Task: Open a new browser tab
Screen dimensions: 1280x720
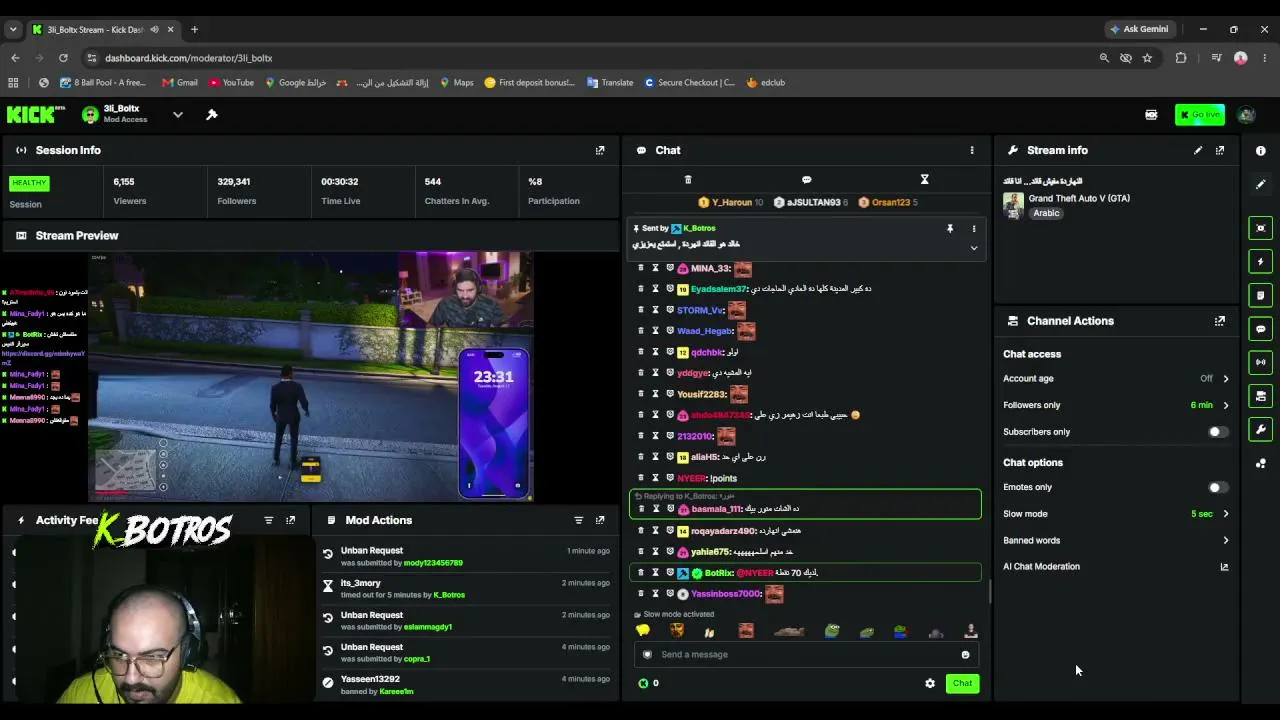Action: point(194,29)
